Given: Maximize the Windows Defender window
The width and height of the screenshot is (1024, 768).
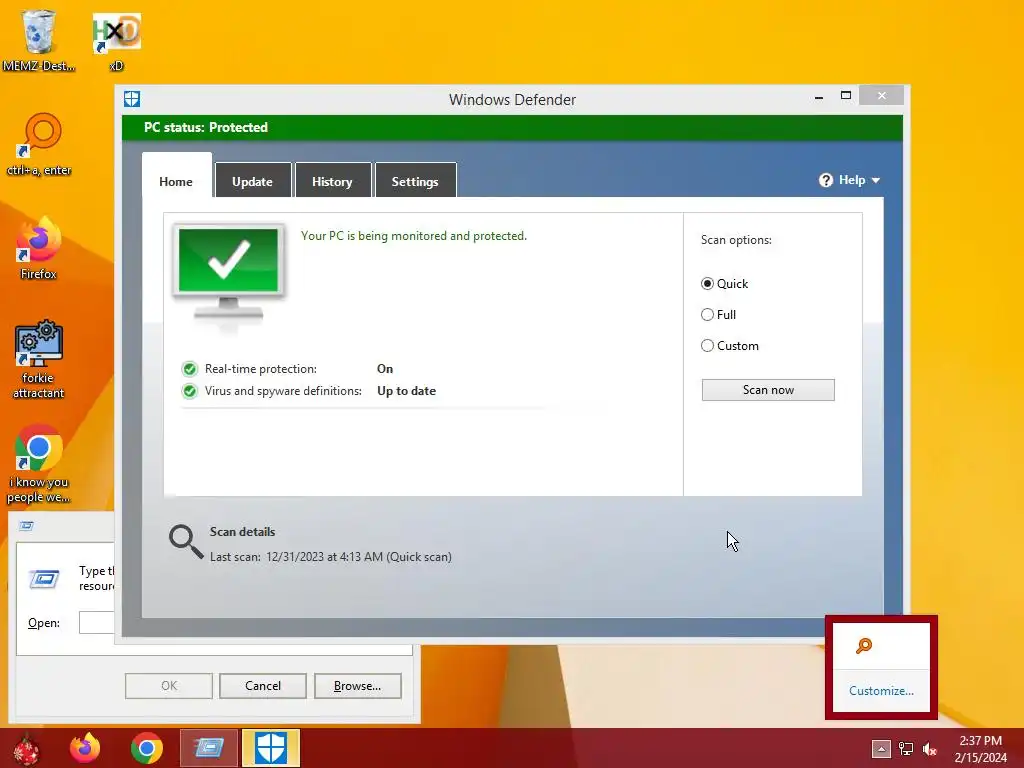Looking at the screenshot, I should pos(846,96).
